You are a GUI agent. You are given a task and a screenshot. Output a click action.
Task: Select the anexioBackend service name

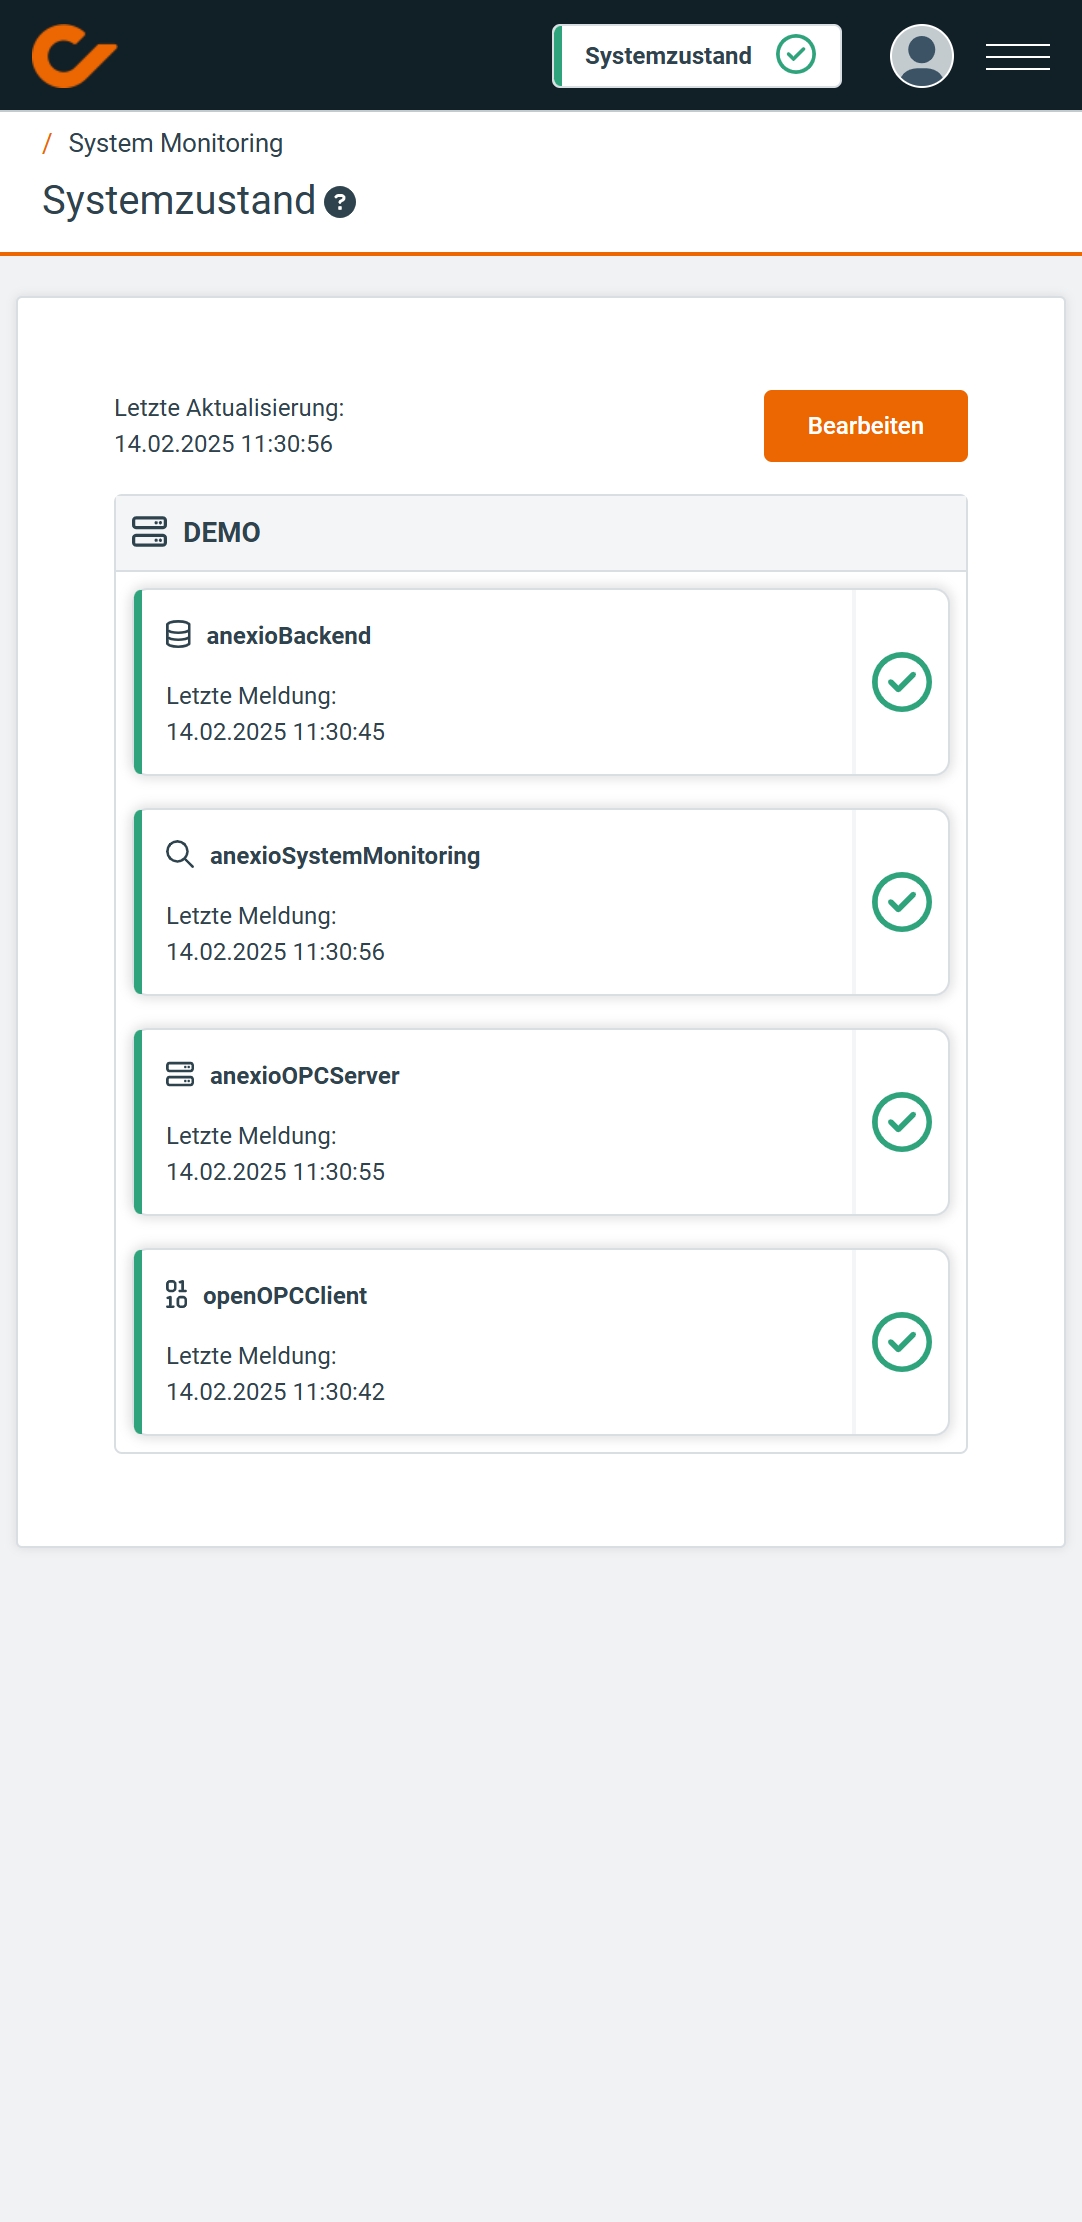point(288,636)
